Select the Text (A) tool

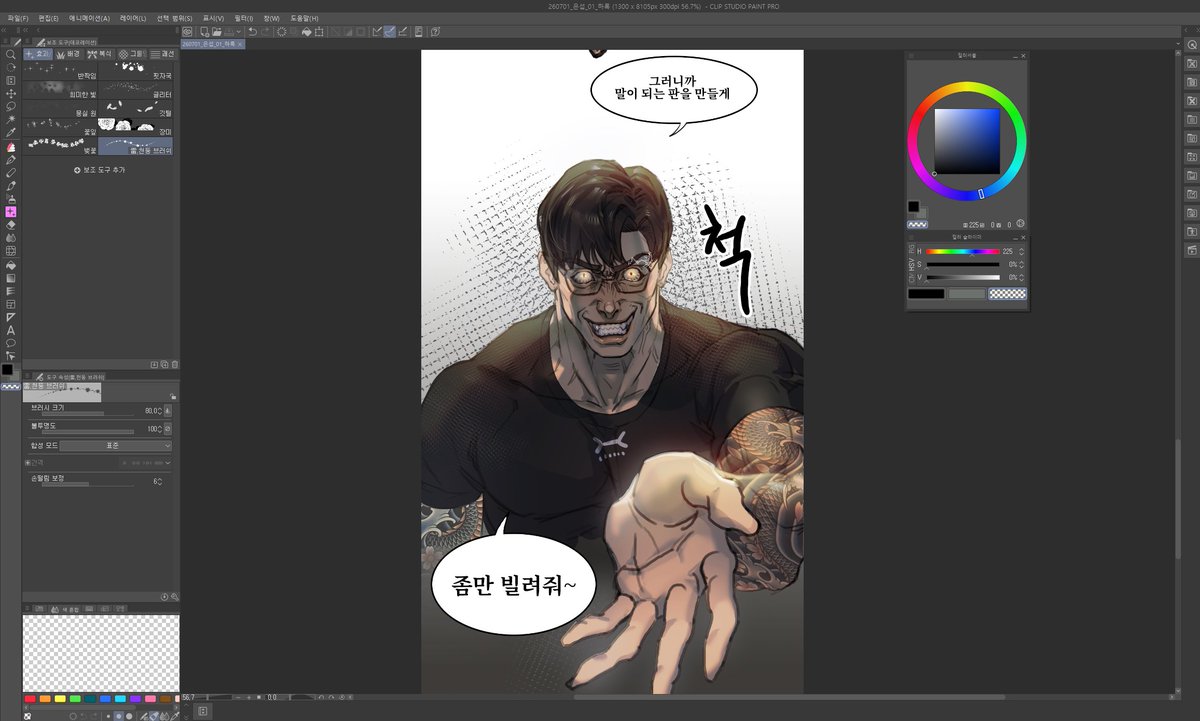(11, 330)
